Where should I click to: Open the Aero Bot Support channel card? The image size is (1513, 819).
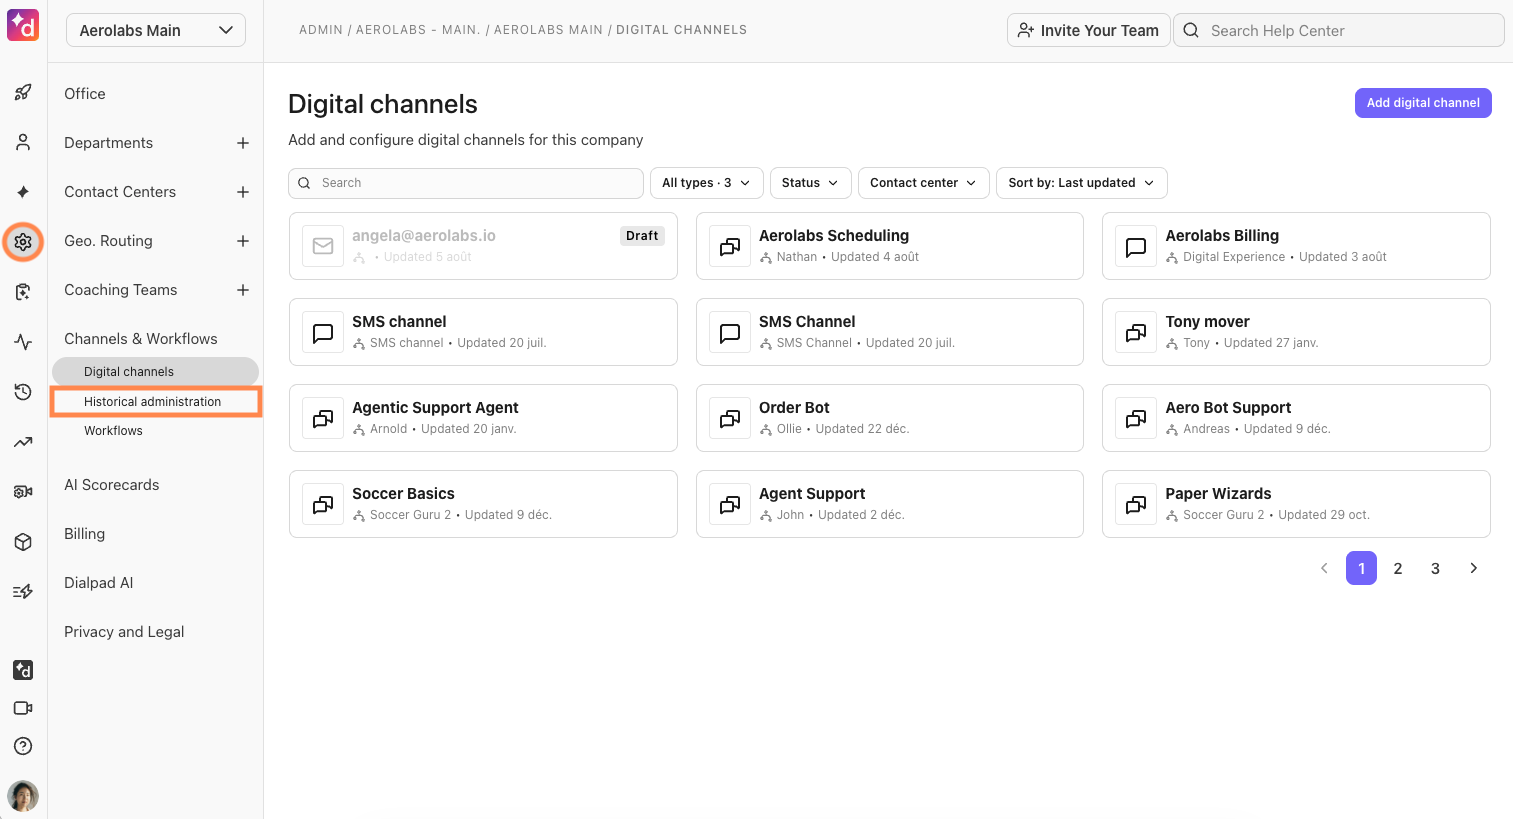pos(1296,418)
